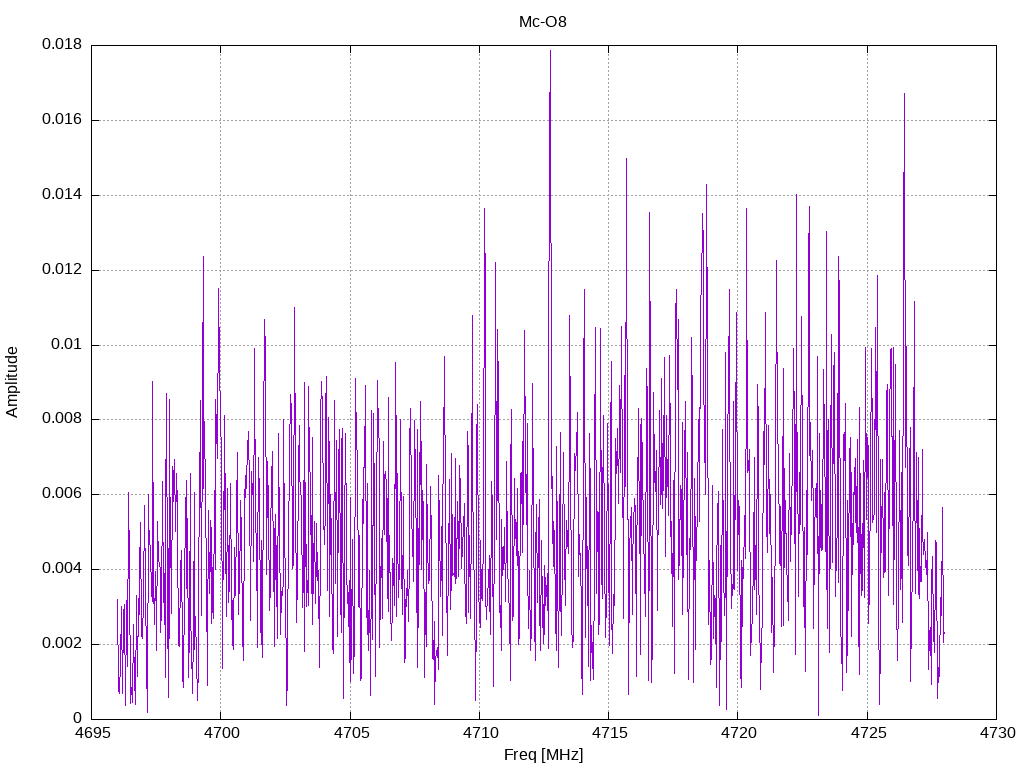Click the Amplitude axis label
1024x768 pixels.
[x=12, y=382]
